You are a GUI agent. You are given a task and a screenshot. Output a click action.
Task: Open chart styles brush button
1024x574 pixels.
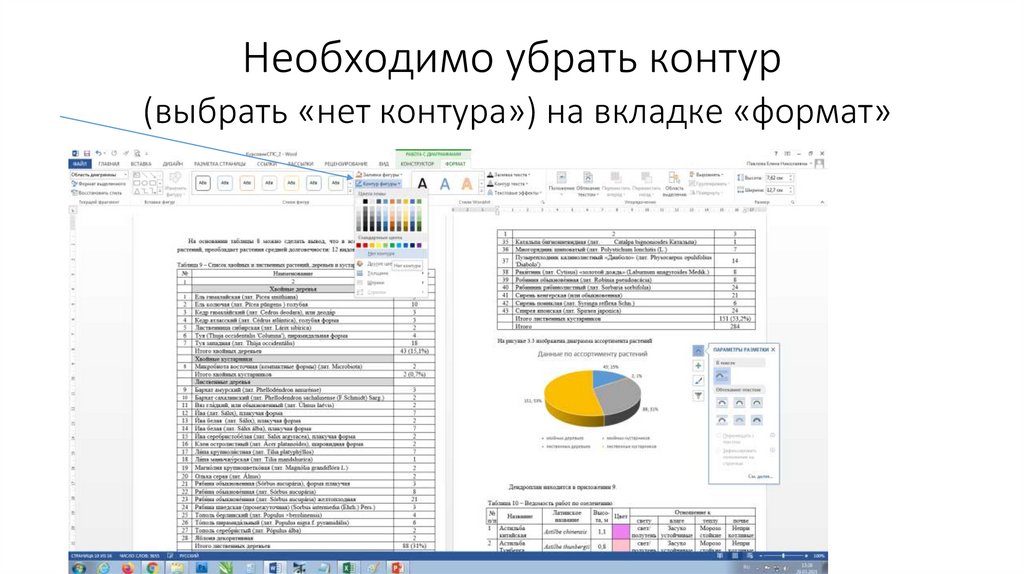698,381
